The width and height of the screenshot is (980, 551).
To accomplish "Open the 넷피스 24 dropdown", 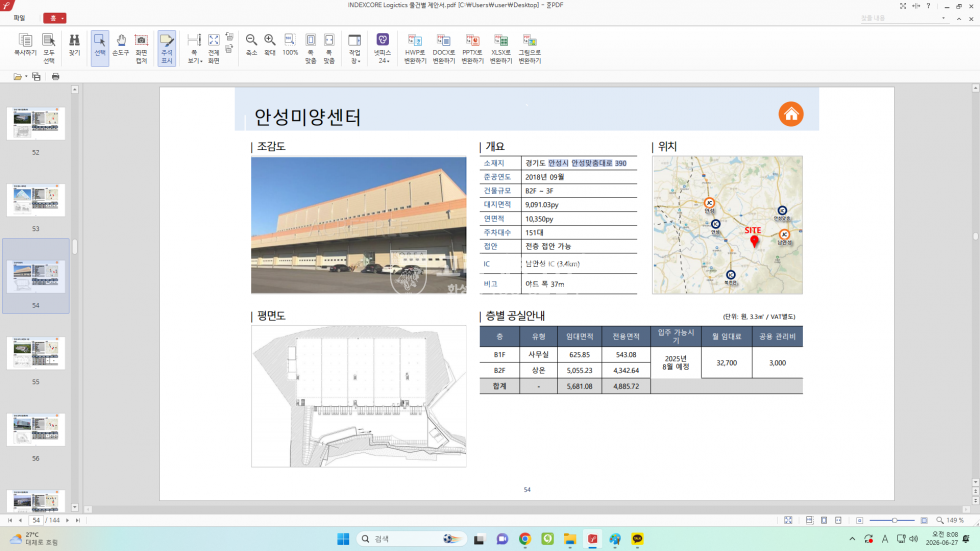I will point(382,48).
